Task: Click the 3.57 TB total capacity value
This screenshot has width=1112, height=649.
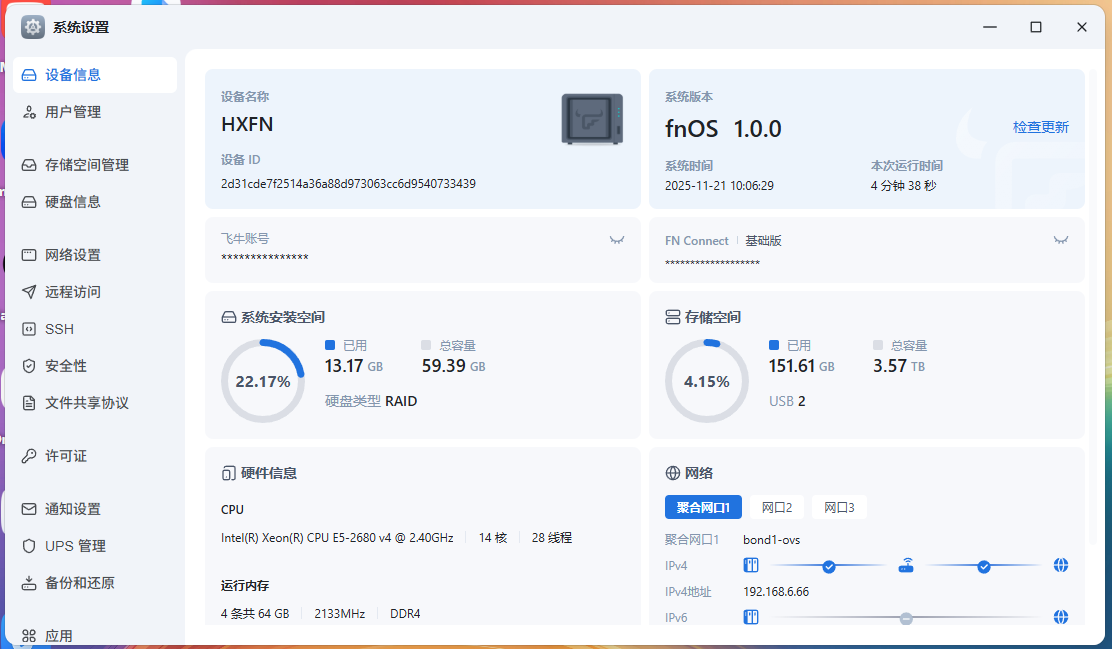Action: tap(899, 366)
